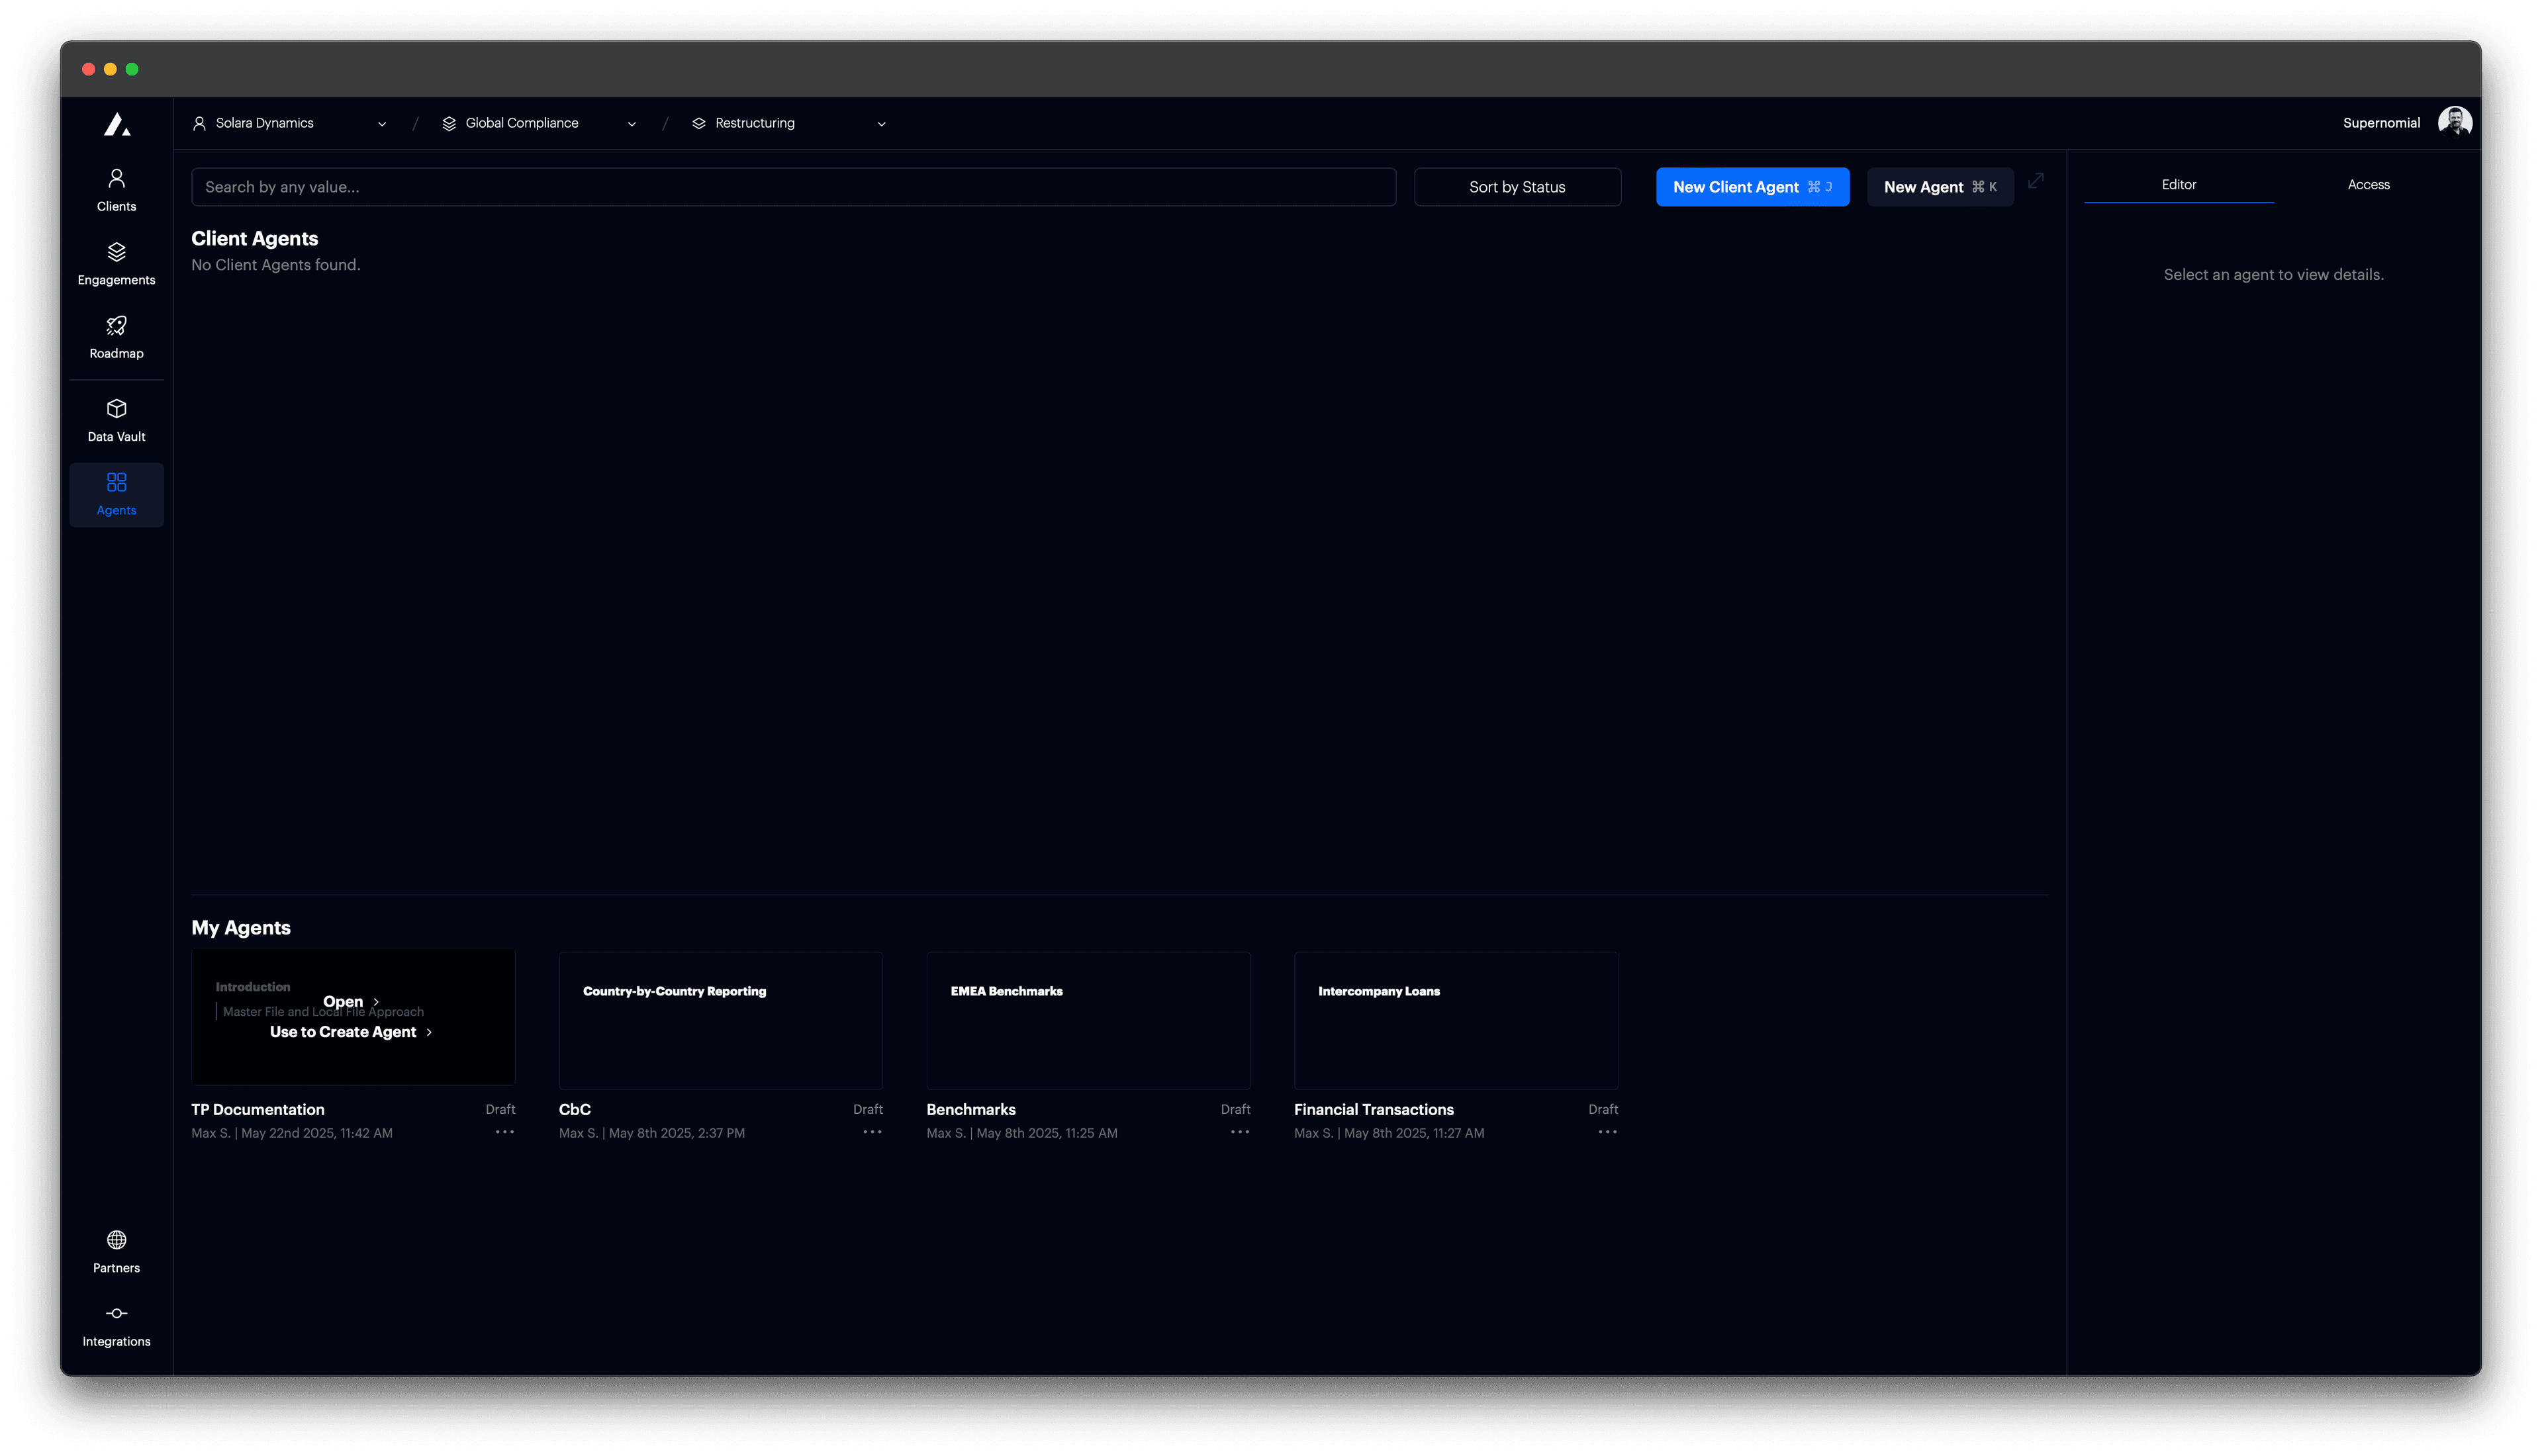Click Use to Create Agent on TP Documentation
Screen dimensions: 2542x1456
pyautogui.click(x=351, y=1031)
